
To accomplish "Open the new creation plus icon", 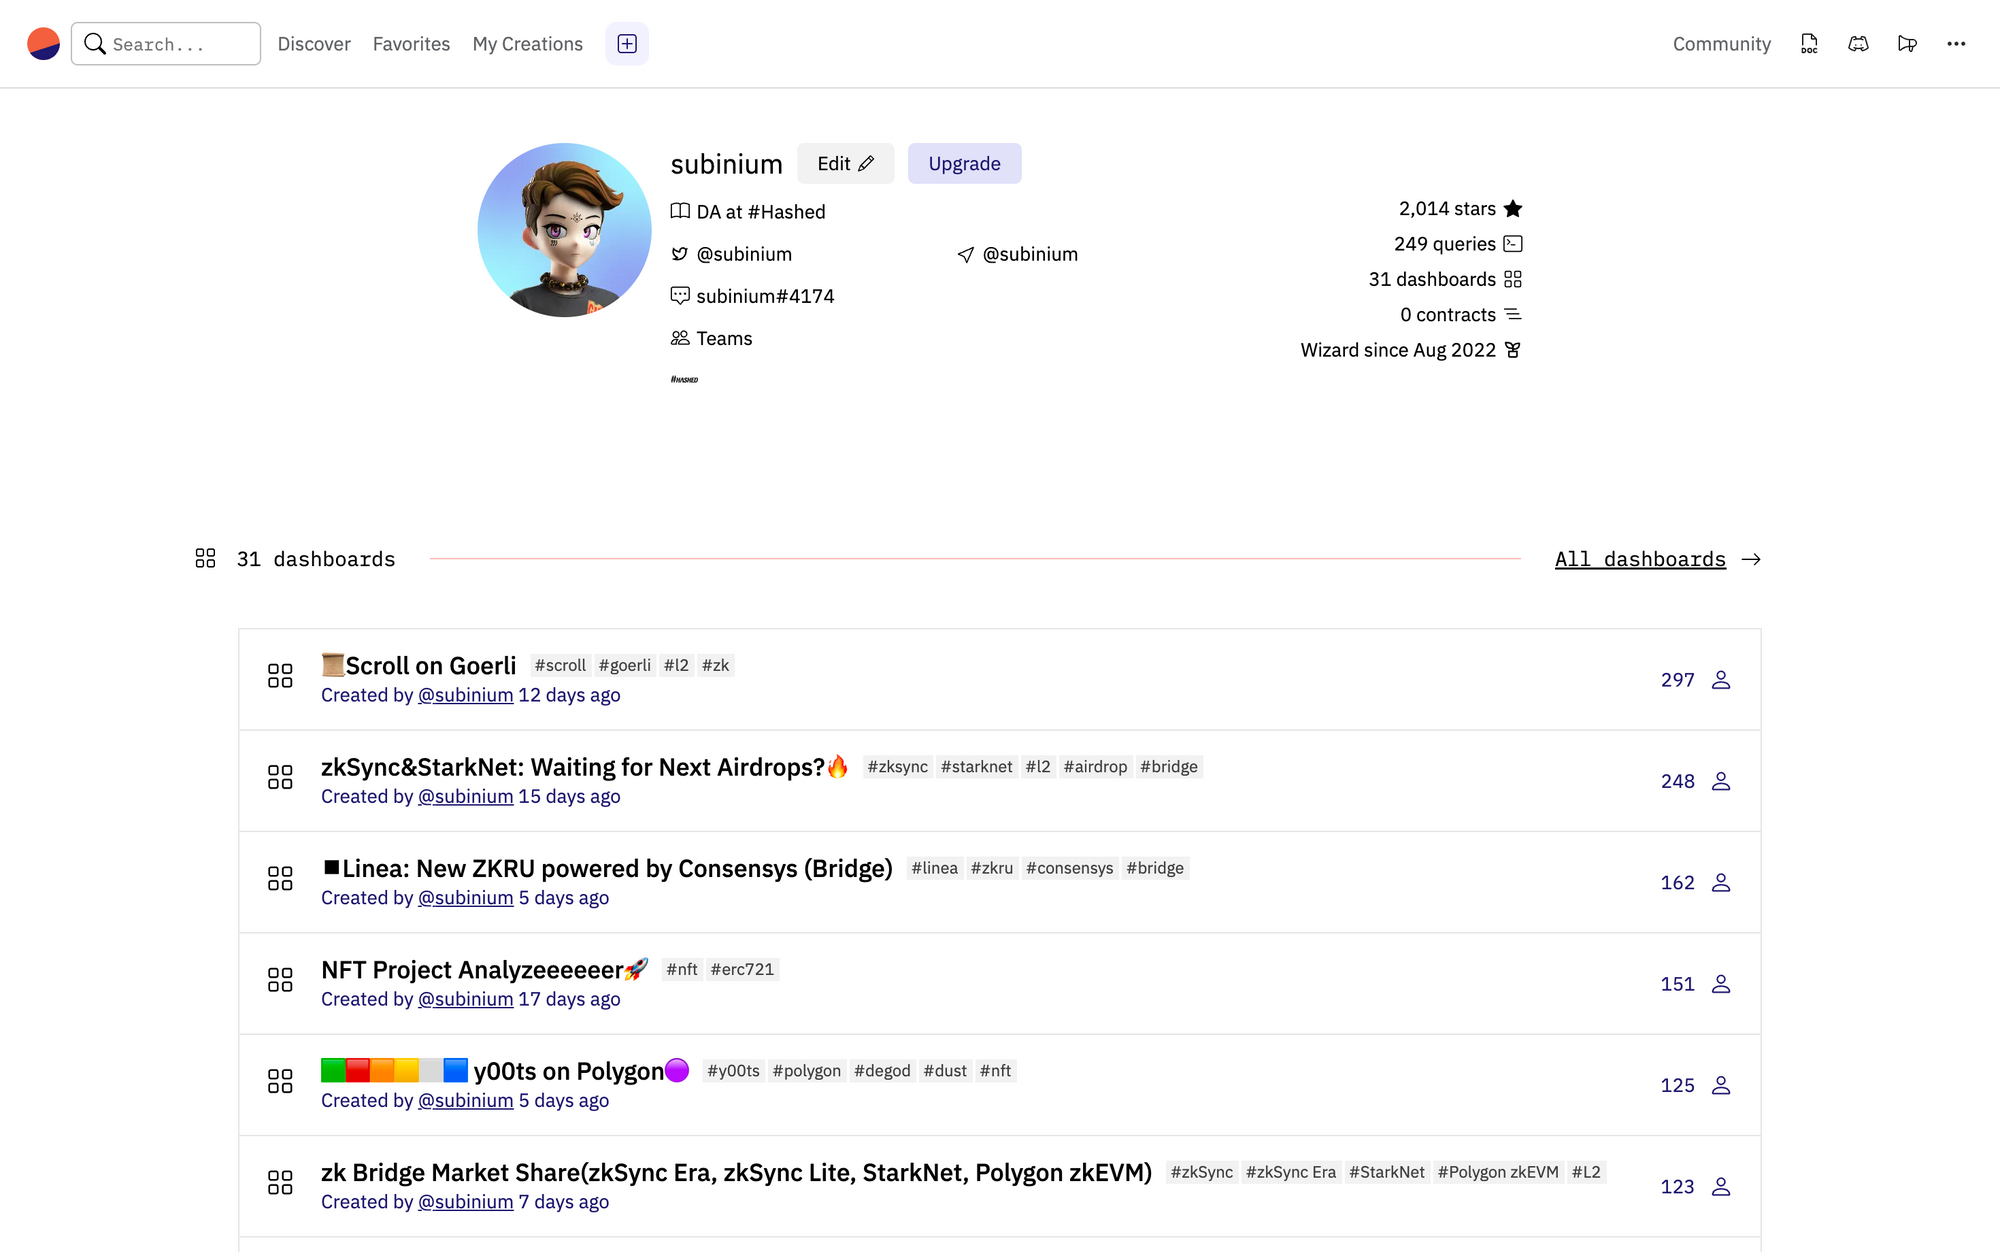I will [x=627, y=44].
